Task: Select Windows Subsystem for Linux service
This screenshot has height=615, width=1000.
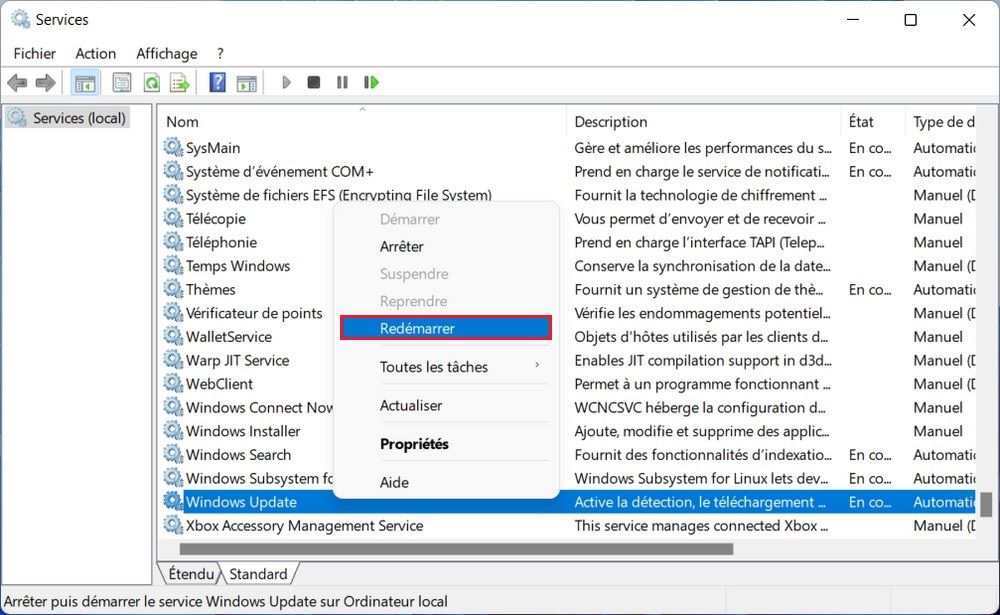Action: (259, 478)
